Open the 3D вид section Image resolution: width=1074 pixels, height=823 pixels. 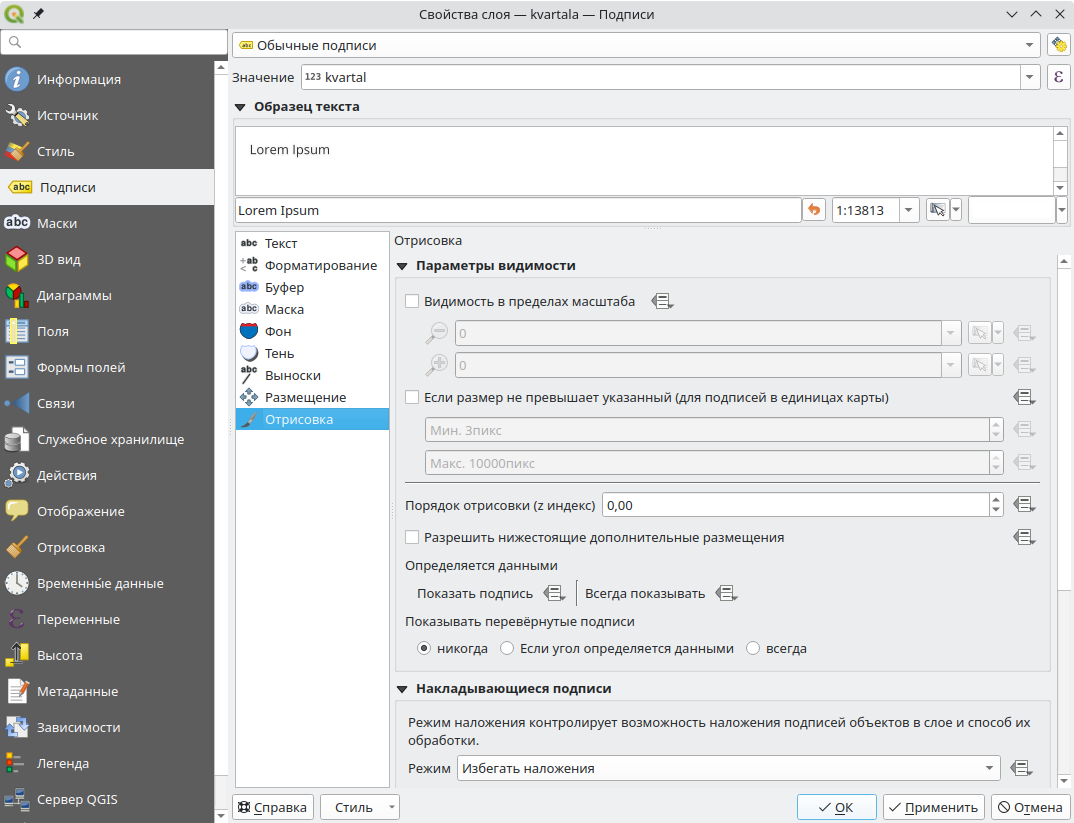tap(107, 259)
